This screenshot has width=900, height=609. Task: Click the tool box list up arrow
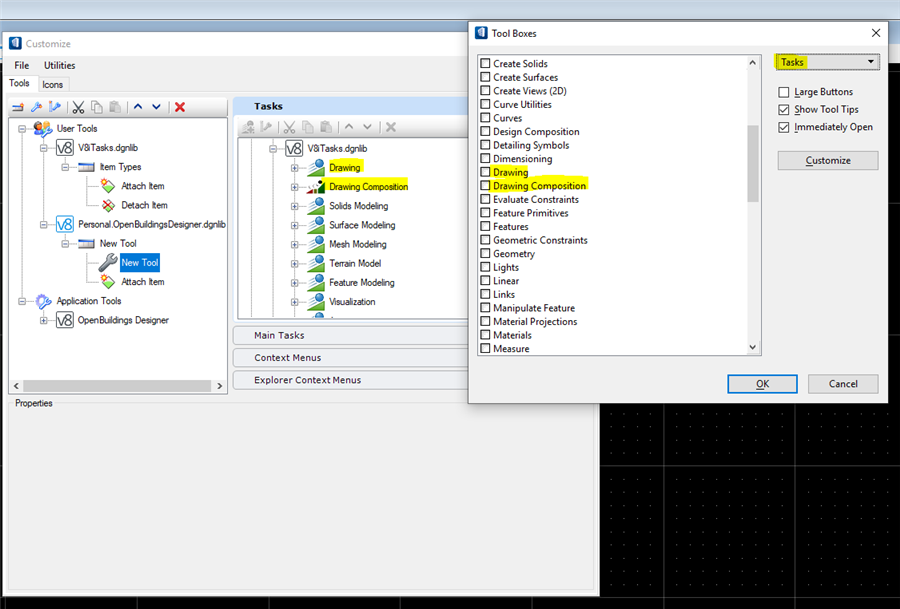click(x=752, y=63)
